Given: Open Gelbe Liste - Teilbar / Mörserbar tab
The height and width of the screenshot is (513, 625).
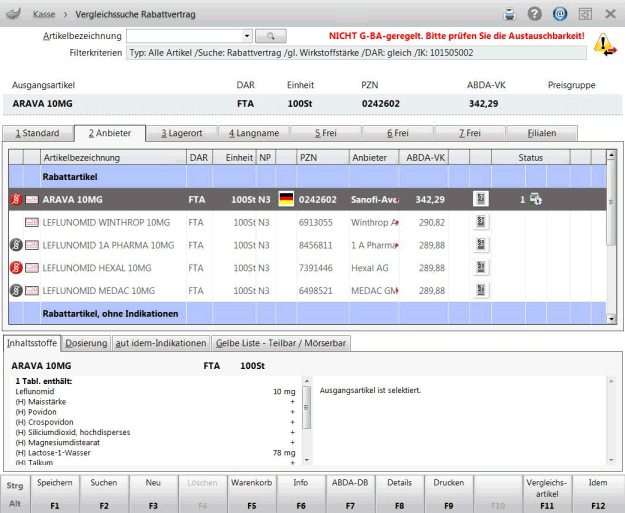Looking at the screenshot, I should coord(281,343).
